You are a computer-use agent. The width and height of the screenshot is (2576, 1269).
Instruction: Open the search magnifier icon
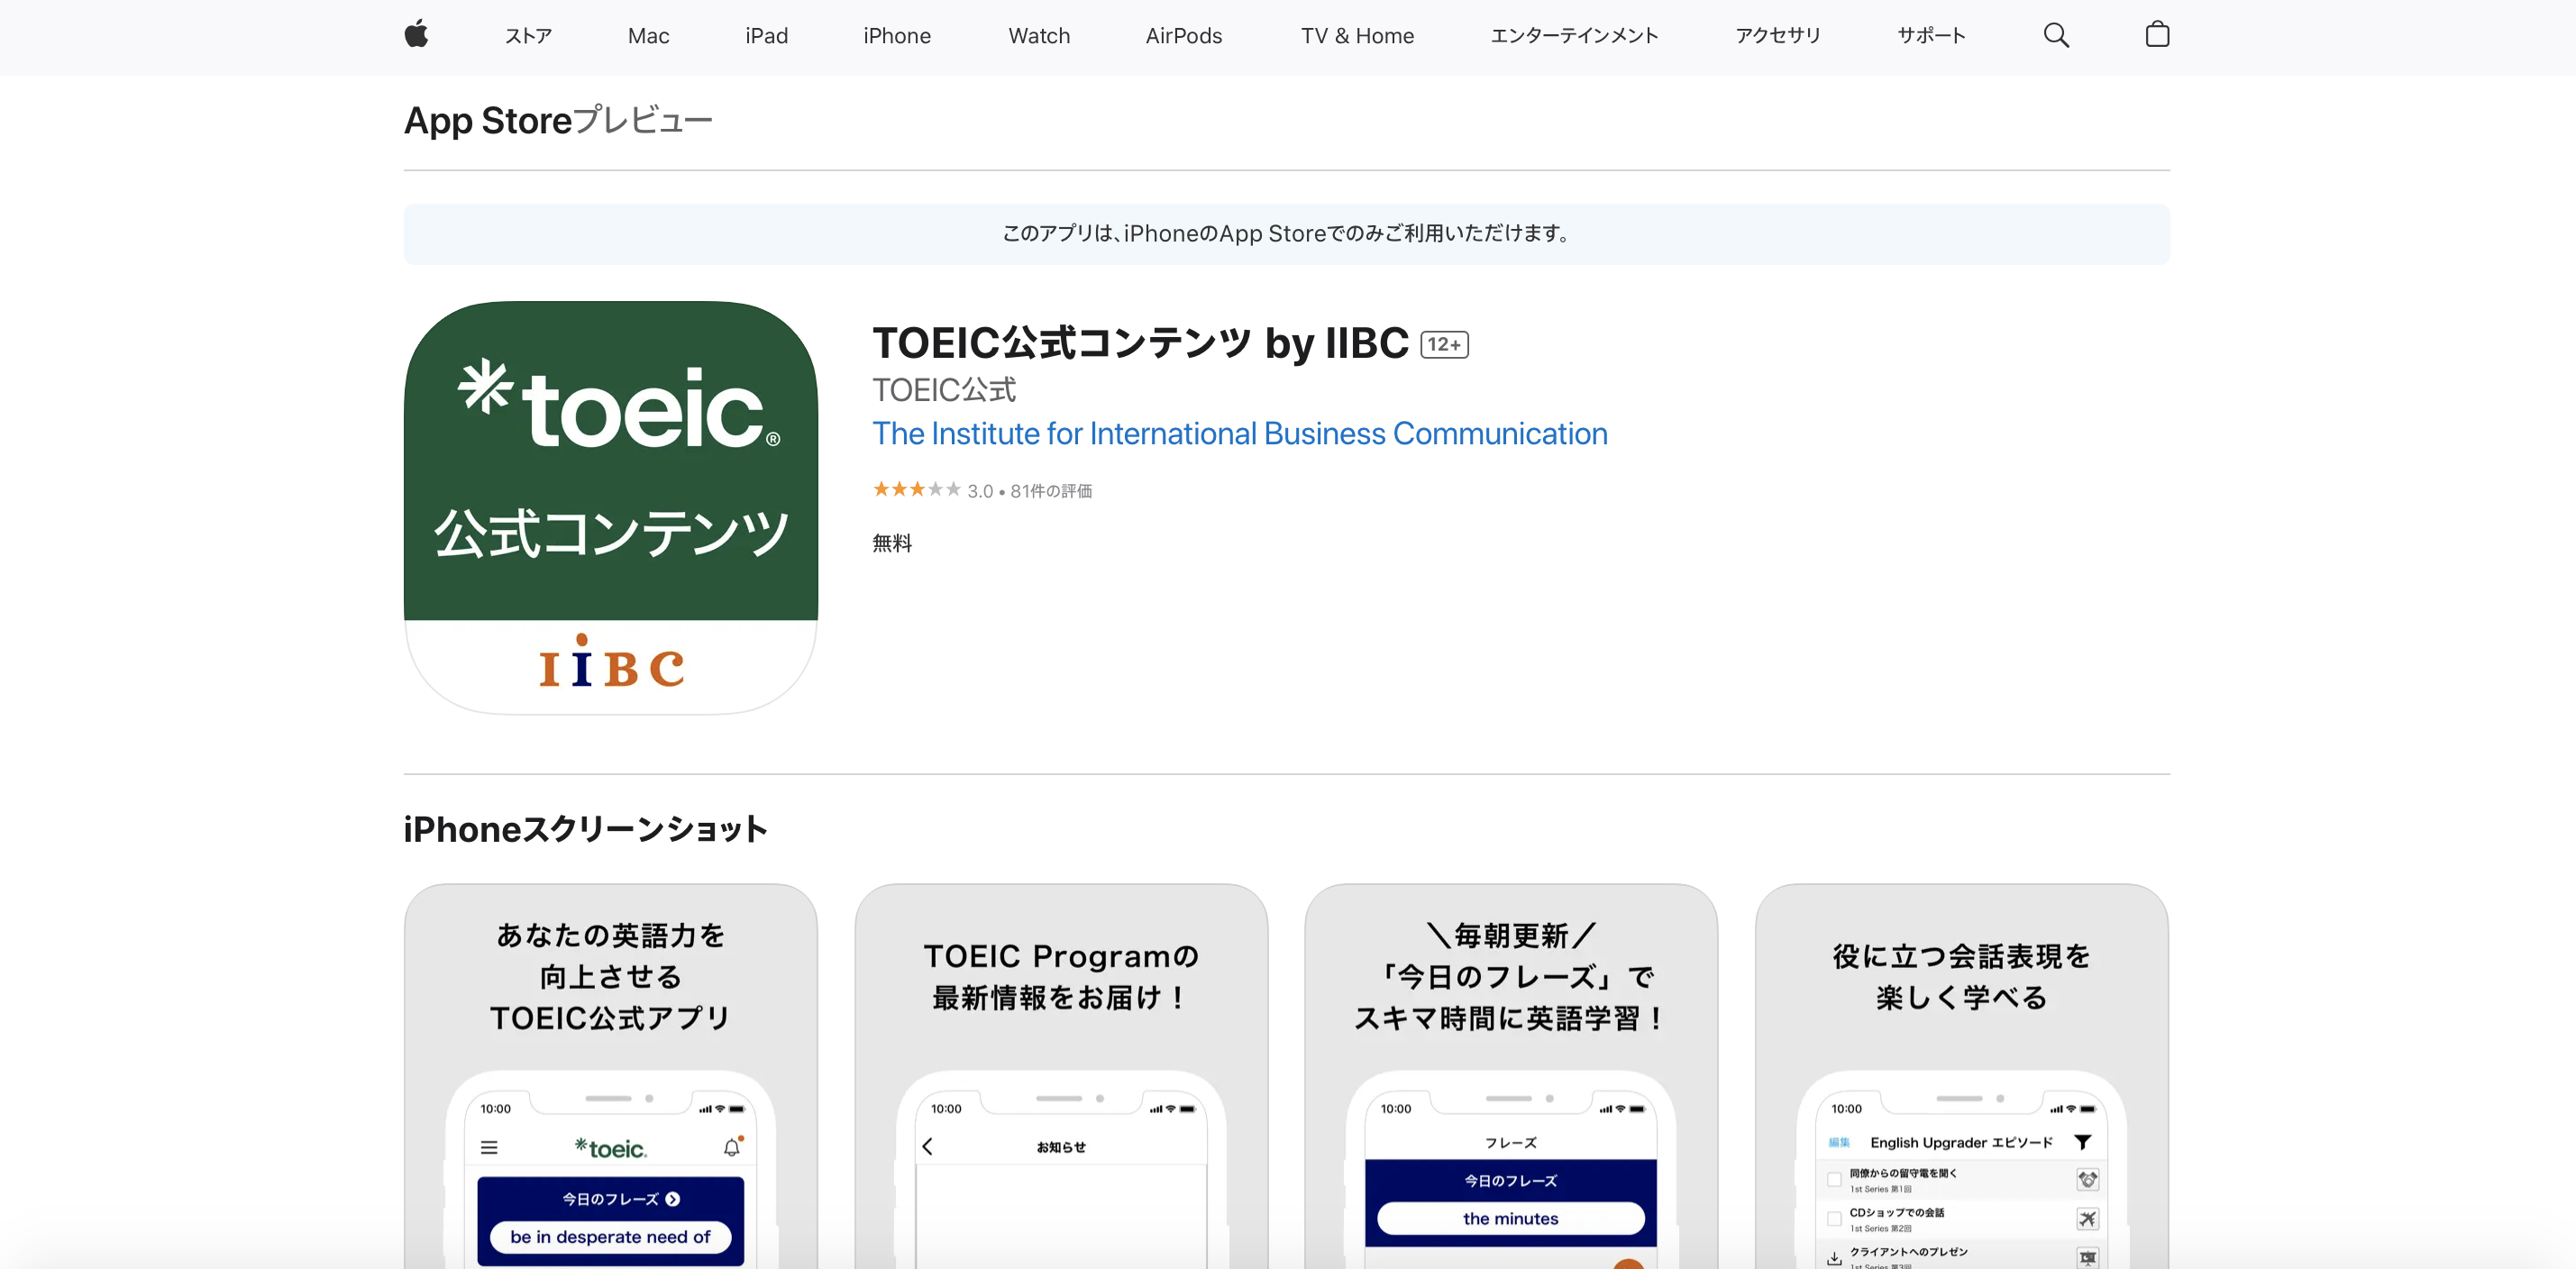click(2056, 36)
